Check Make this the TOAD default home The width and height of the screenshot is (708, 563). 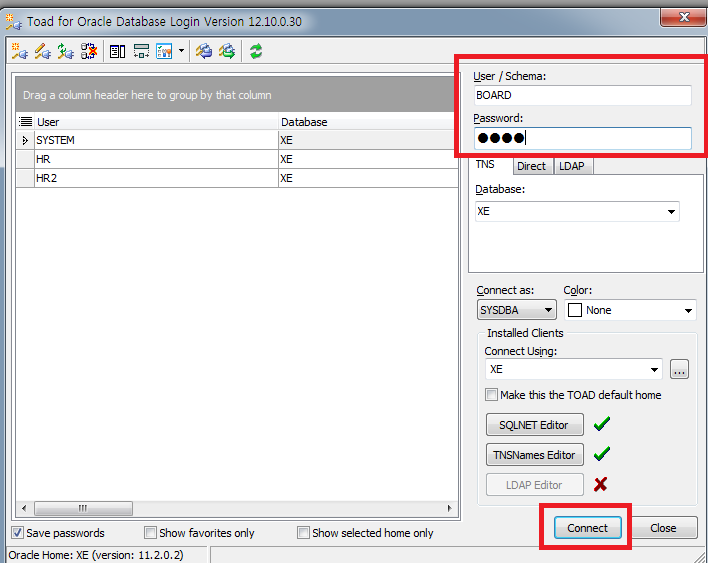point(491,395)
